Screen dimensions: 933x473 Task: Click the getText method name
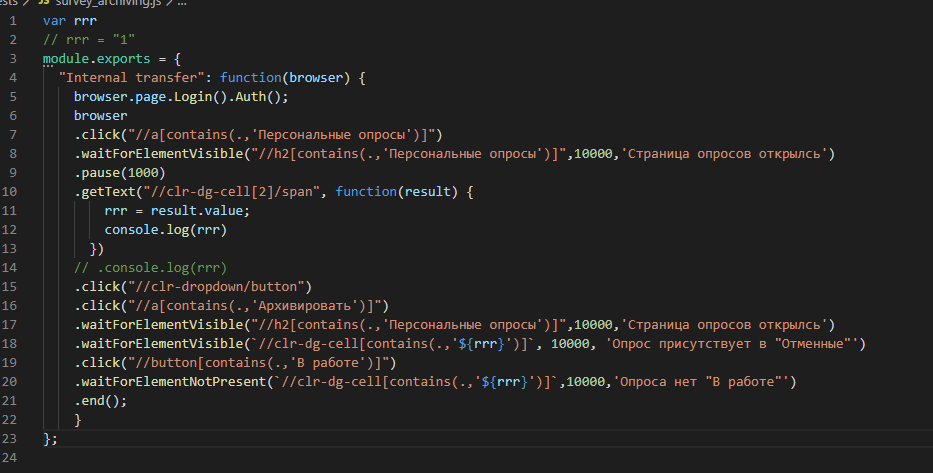tap(101, 192)
